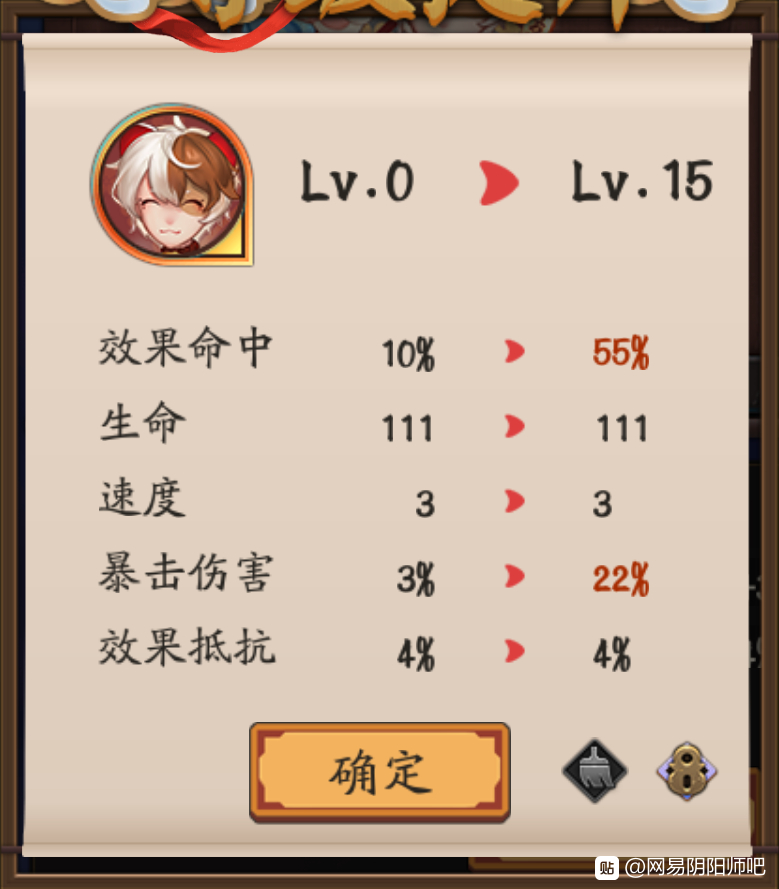Click the large red level arrow
Image resolution: width=779 pixels, height=889 pixels.
point(498,183)
